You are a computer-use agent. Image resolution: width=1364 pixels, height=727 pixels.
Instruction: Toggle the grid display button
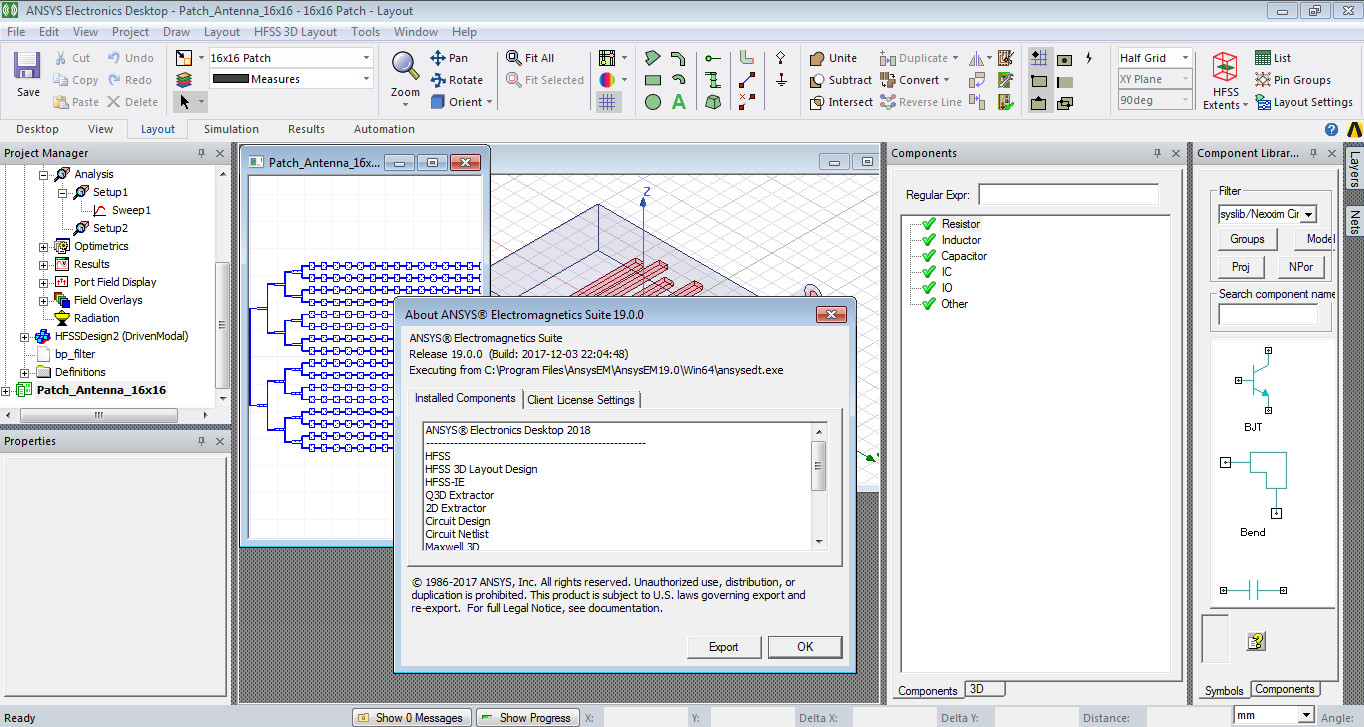click(607, 102)
